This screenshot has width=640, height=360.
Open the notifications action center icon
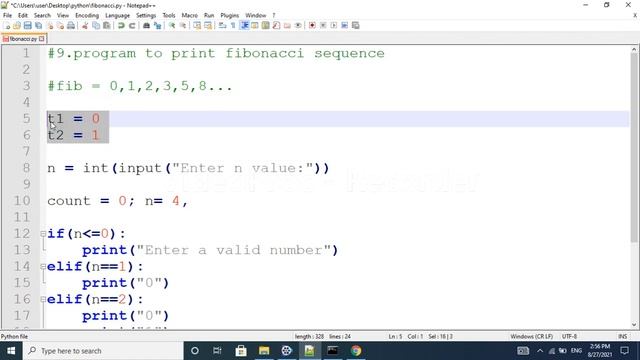[x=624, y=351]
